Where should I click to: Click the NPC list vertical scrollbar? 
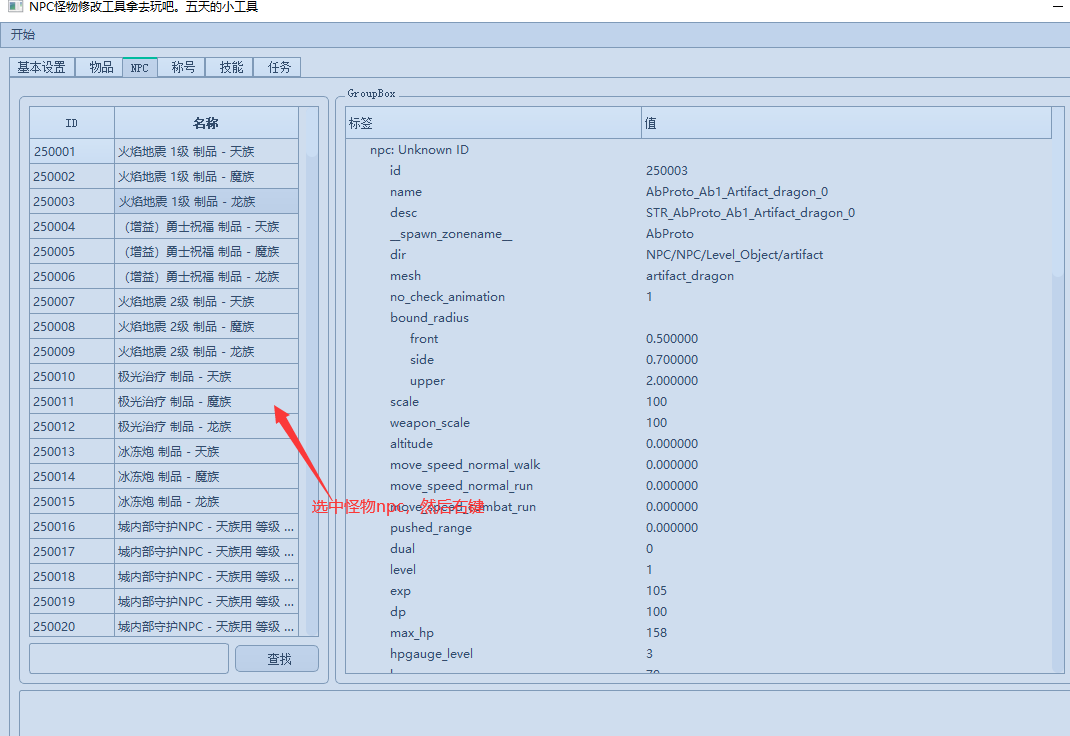312,372
